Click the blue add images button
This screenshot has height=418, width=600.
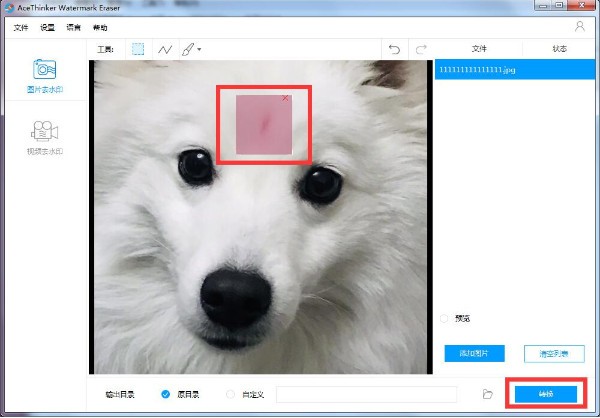(474, 353)
